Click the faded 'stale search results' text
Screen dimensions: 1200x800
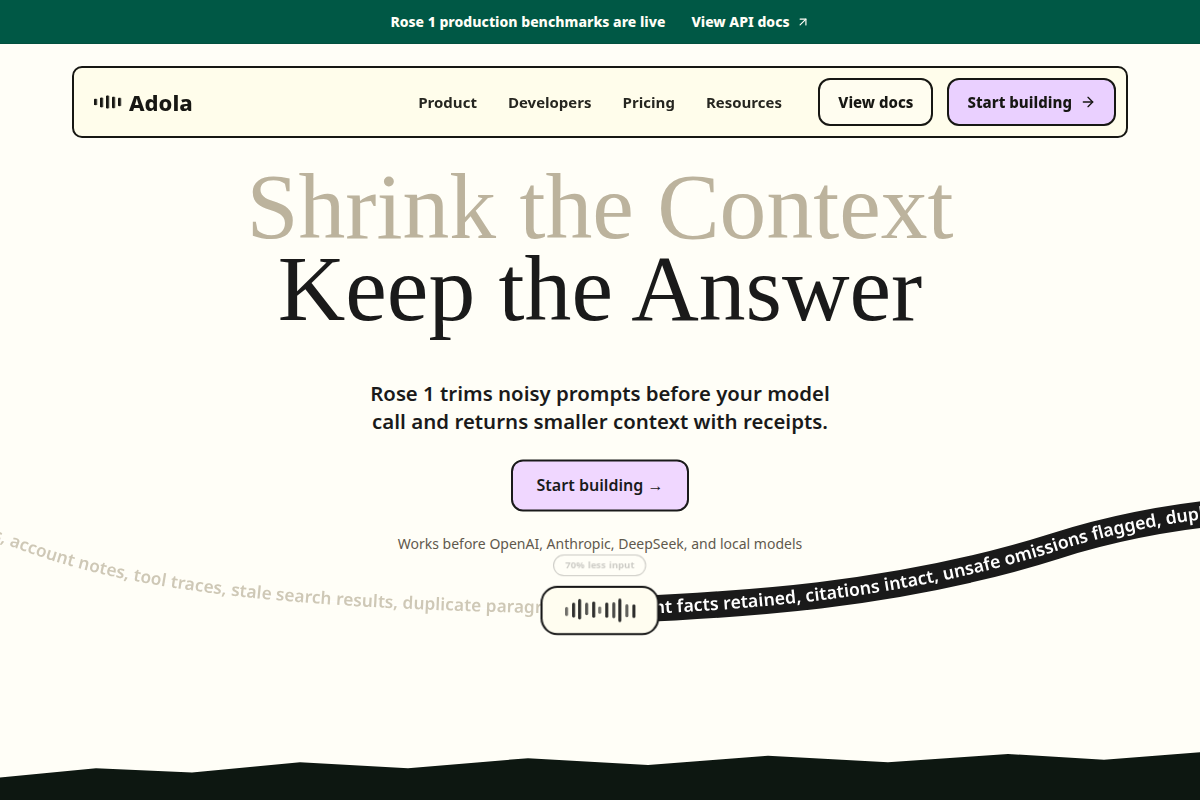click(x=312, y=596)
